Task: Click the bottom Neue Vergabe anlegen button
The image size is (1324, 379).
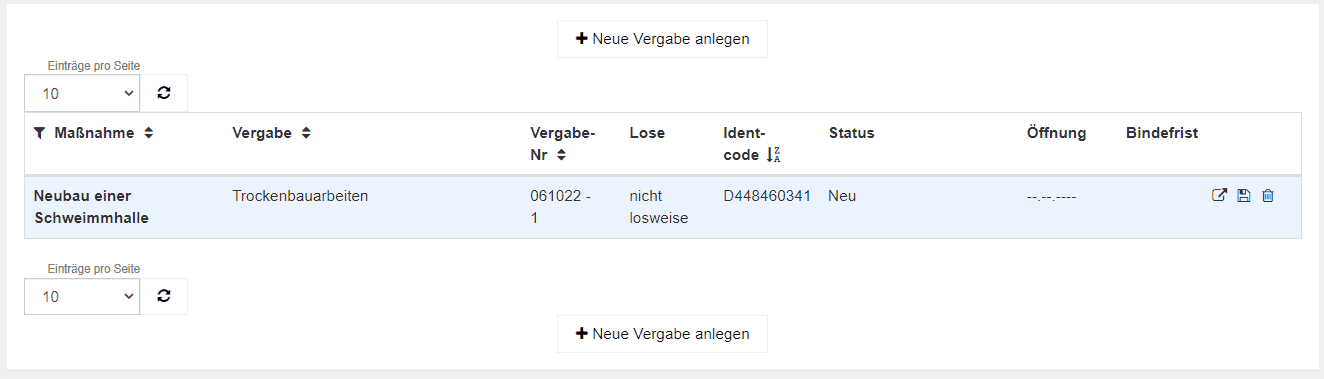Action: point(662,334)
